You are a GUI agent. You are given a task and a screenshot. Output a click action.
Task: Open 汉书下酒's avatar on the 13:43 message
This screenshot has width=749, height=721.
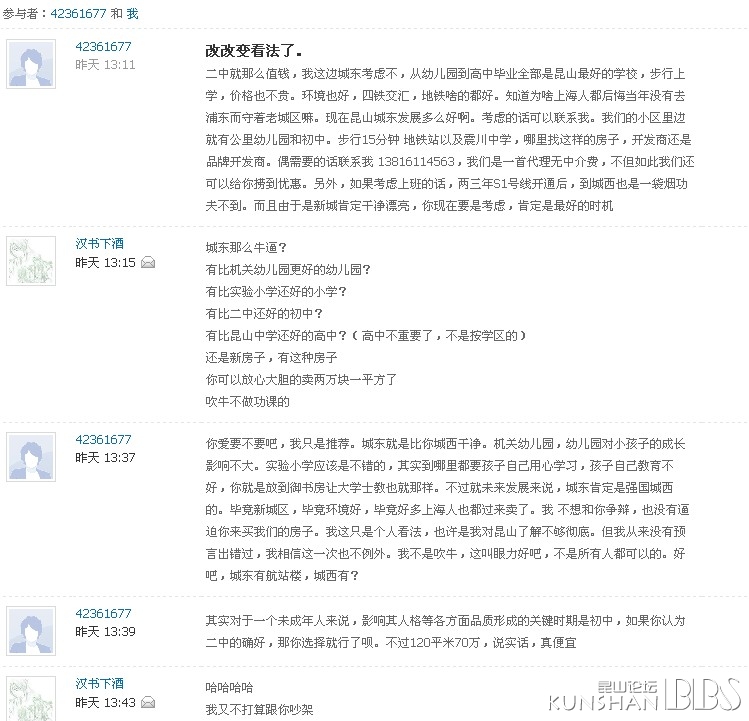tap(31, 698)
